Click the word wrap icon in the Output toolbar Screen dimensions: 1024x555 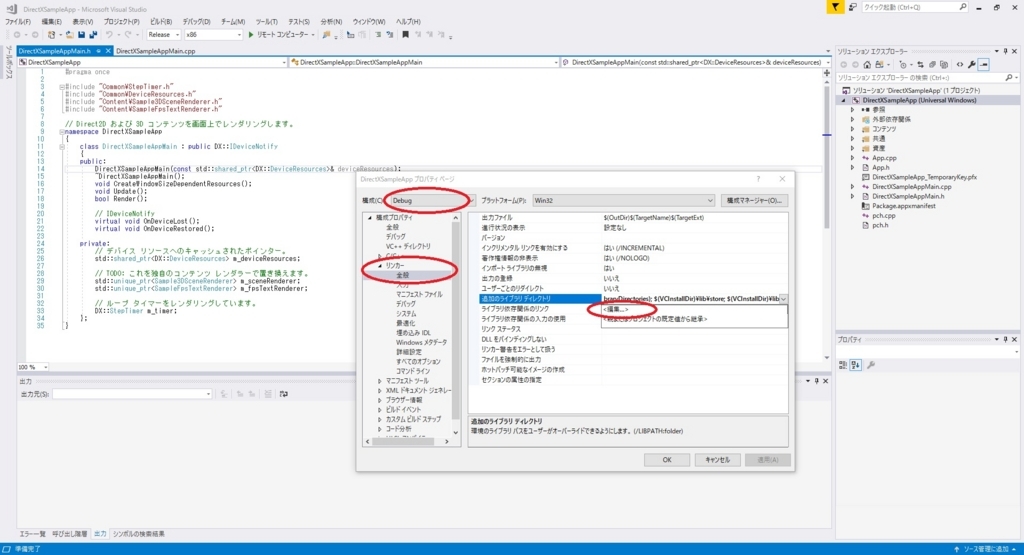[283, 394]
